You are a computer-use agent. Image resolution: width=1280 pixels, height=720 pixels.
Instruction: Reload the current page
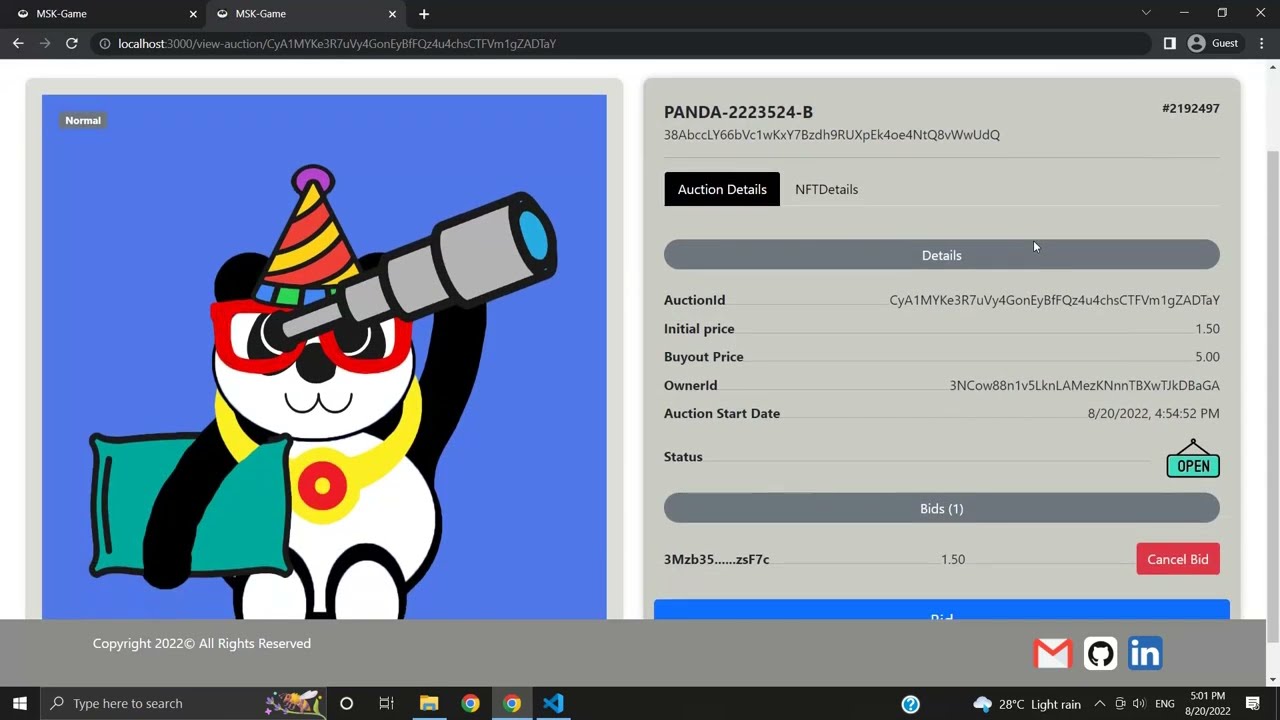click(x=72, y=43)
